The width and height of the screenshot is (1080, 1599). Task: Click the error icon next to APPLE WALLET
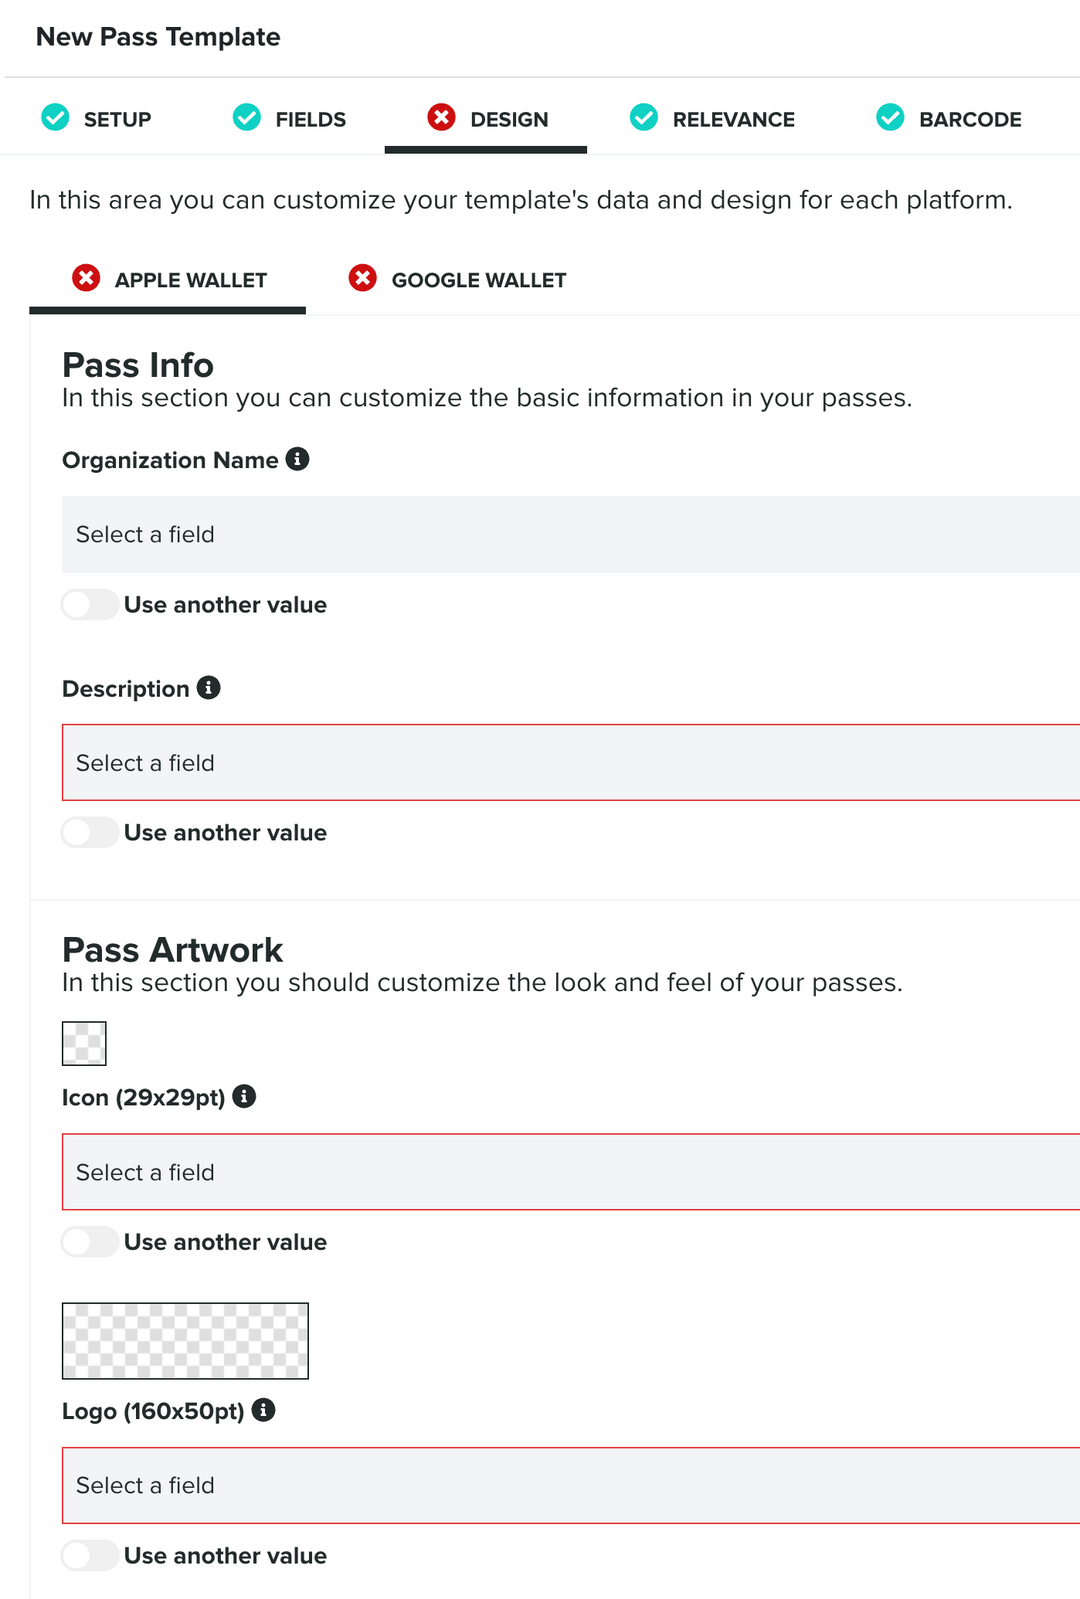click(x=86, y=278)
